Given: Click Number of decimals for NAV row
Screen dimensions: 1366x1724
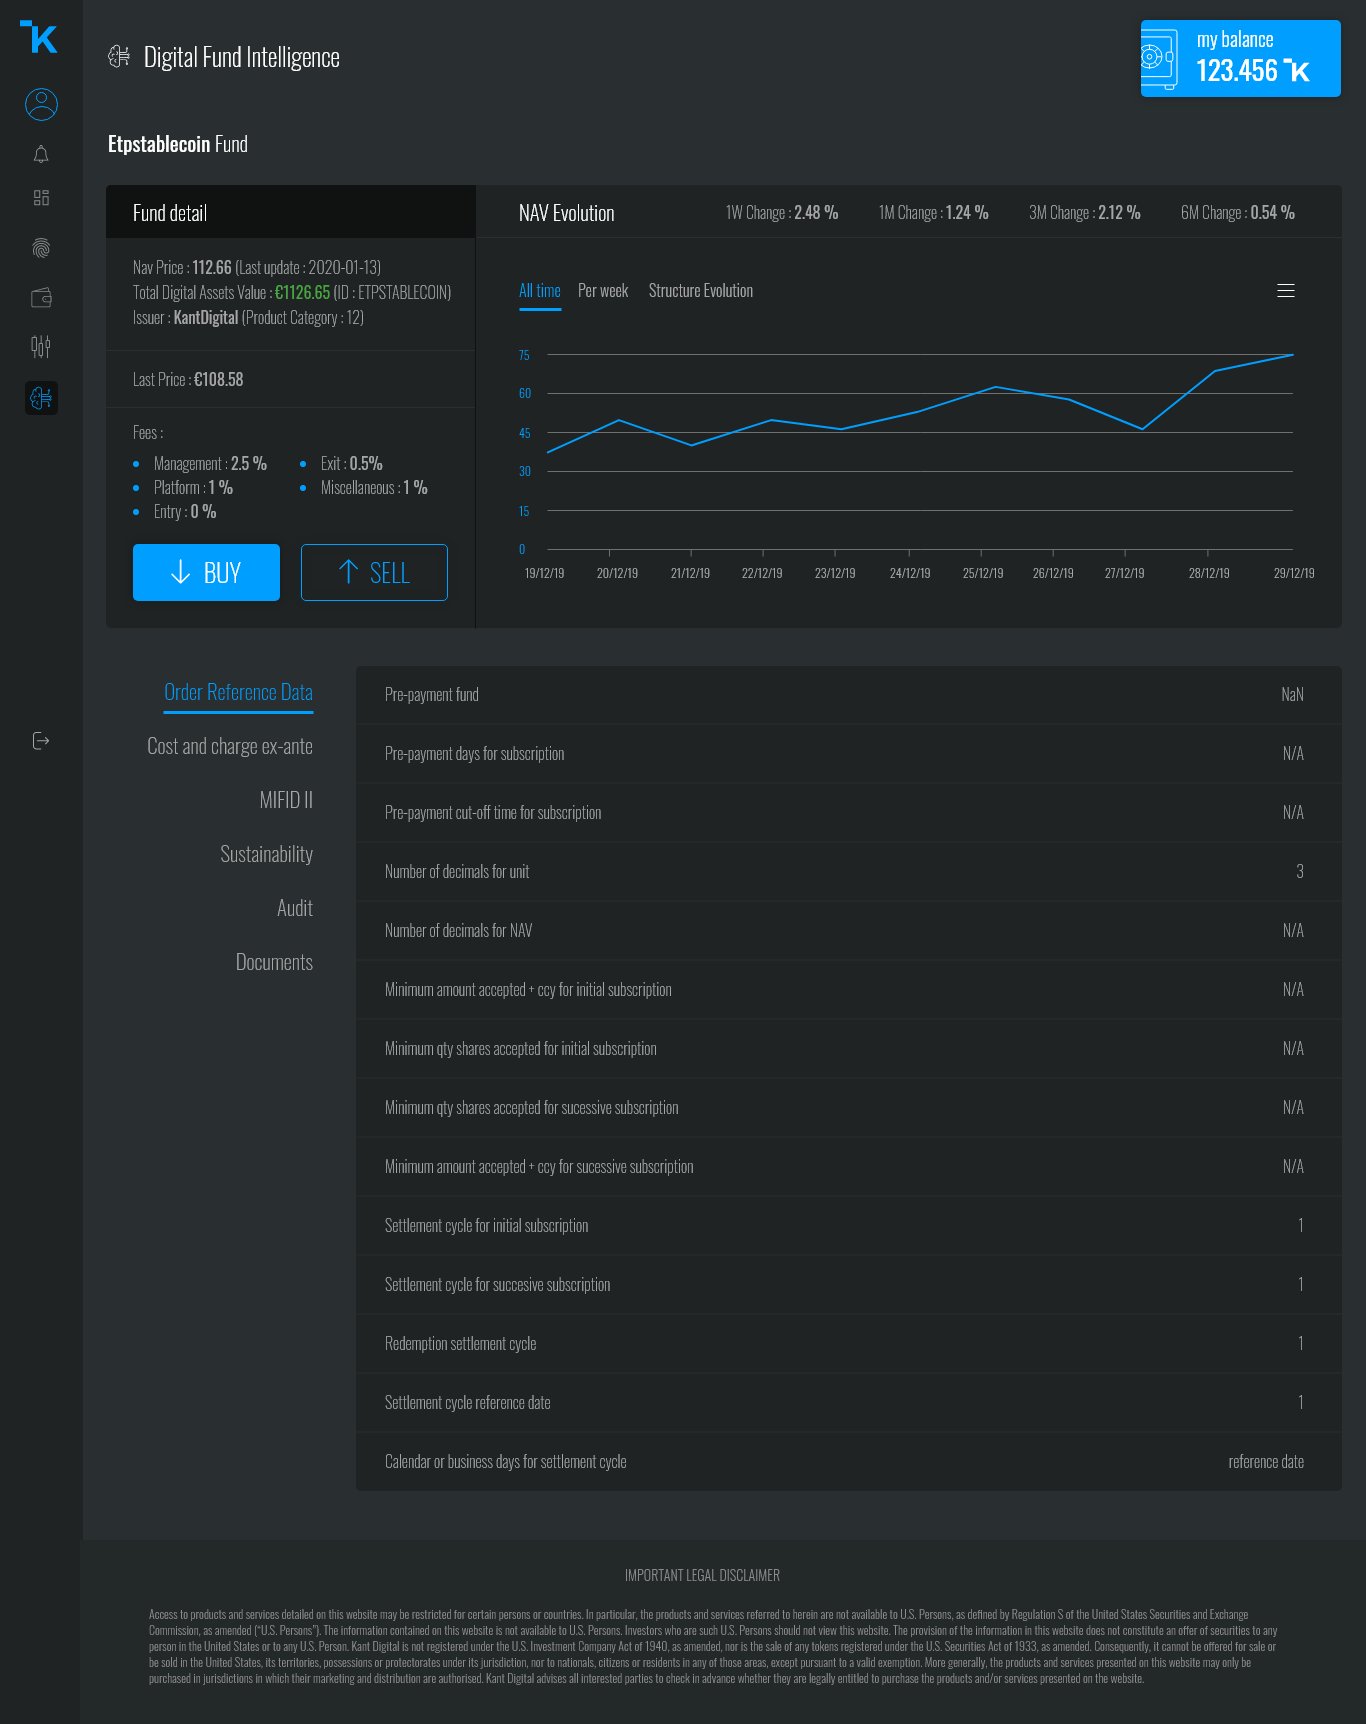Looking at the screenshot, I should tap(849, 931).
